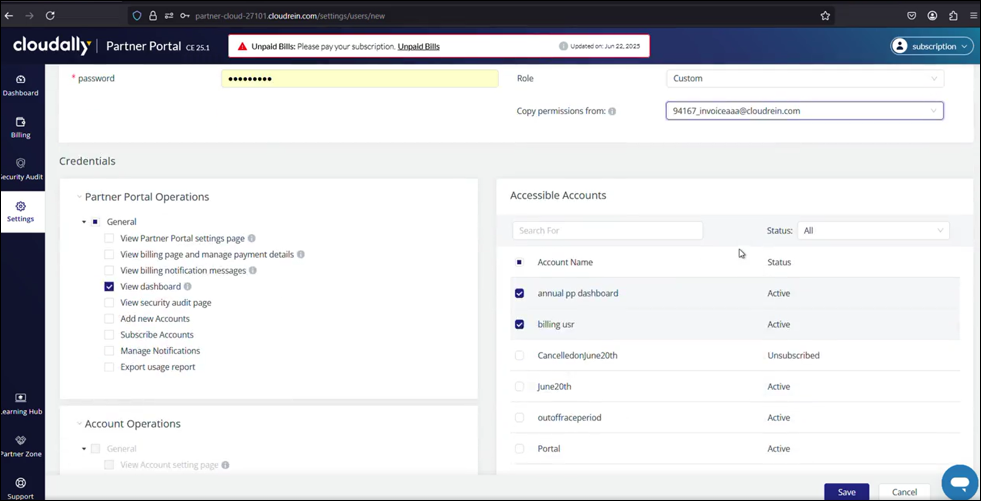Viewport: 981px width, 501px height.
Task: Uncheck the billing usr account
Action: [x=519, y=325]
